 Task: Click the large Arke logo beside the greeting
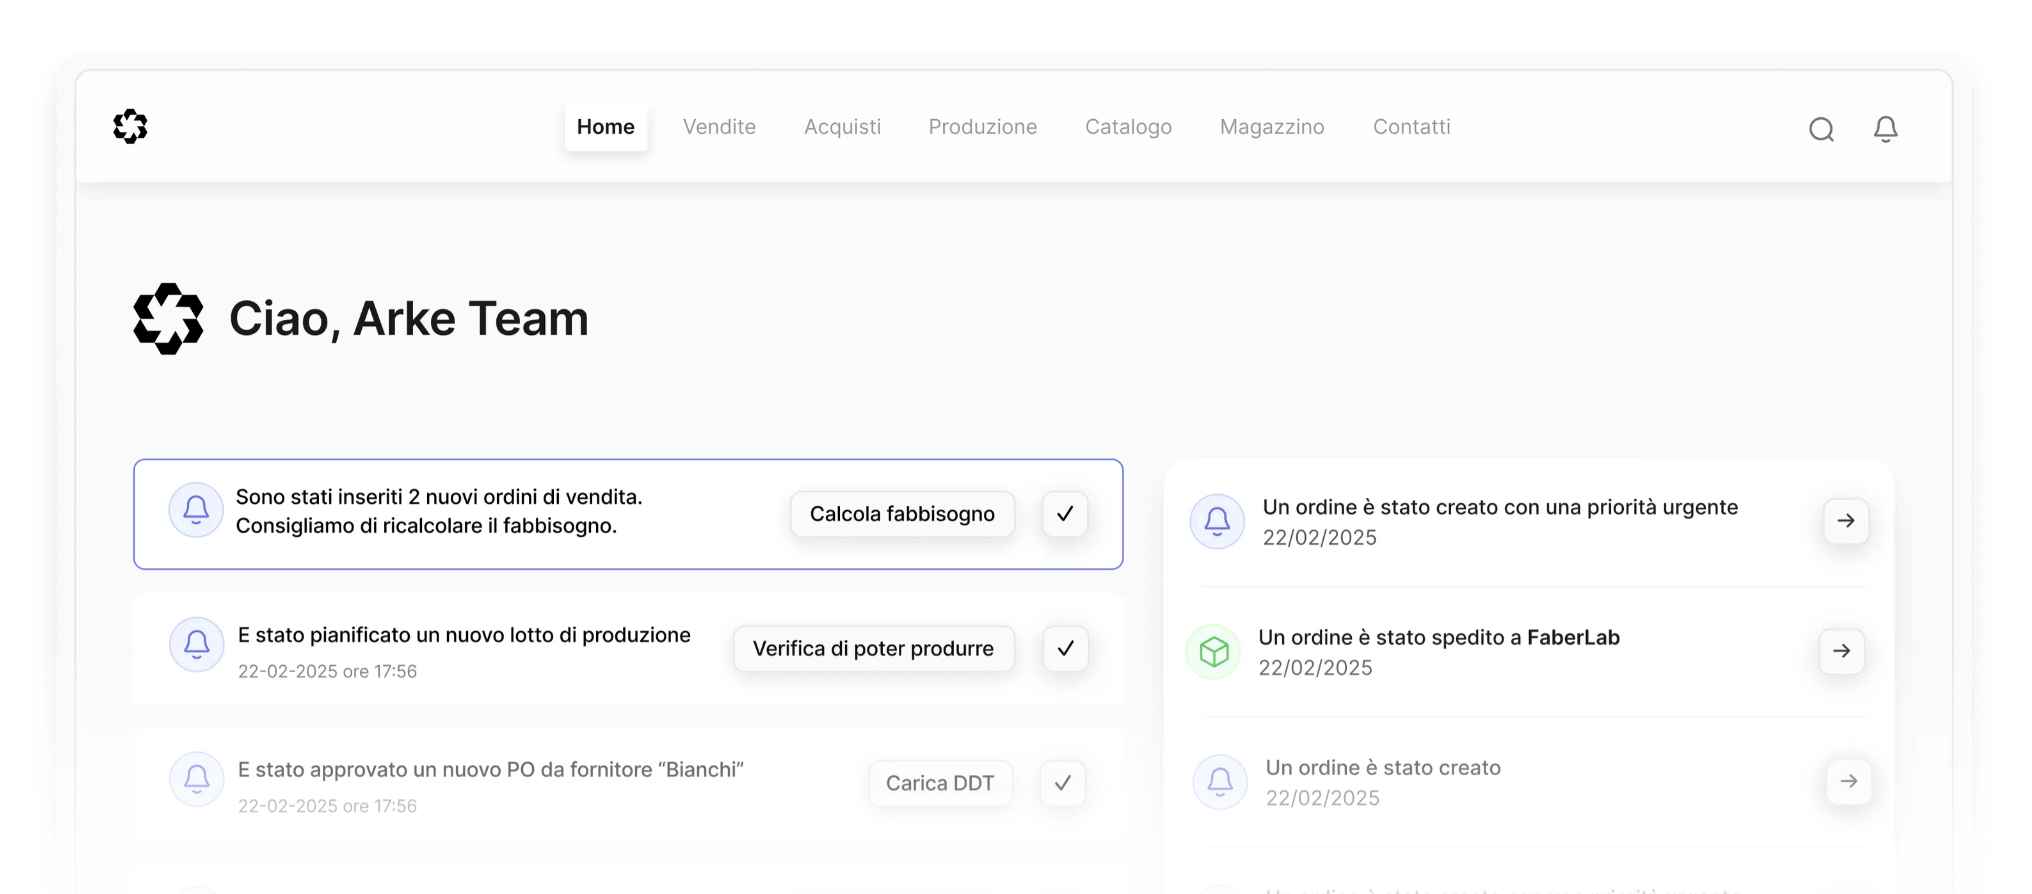168,319
